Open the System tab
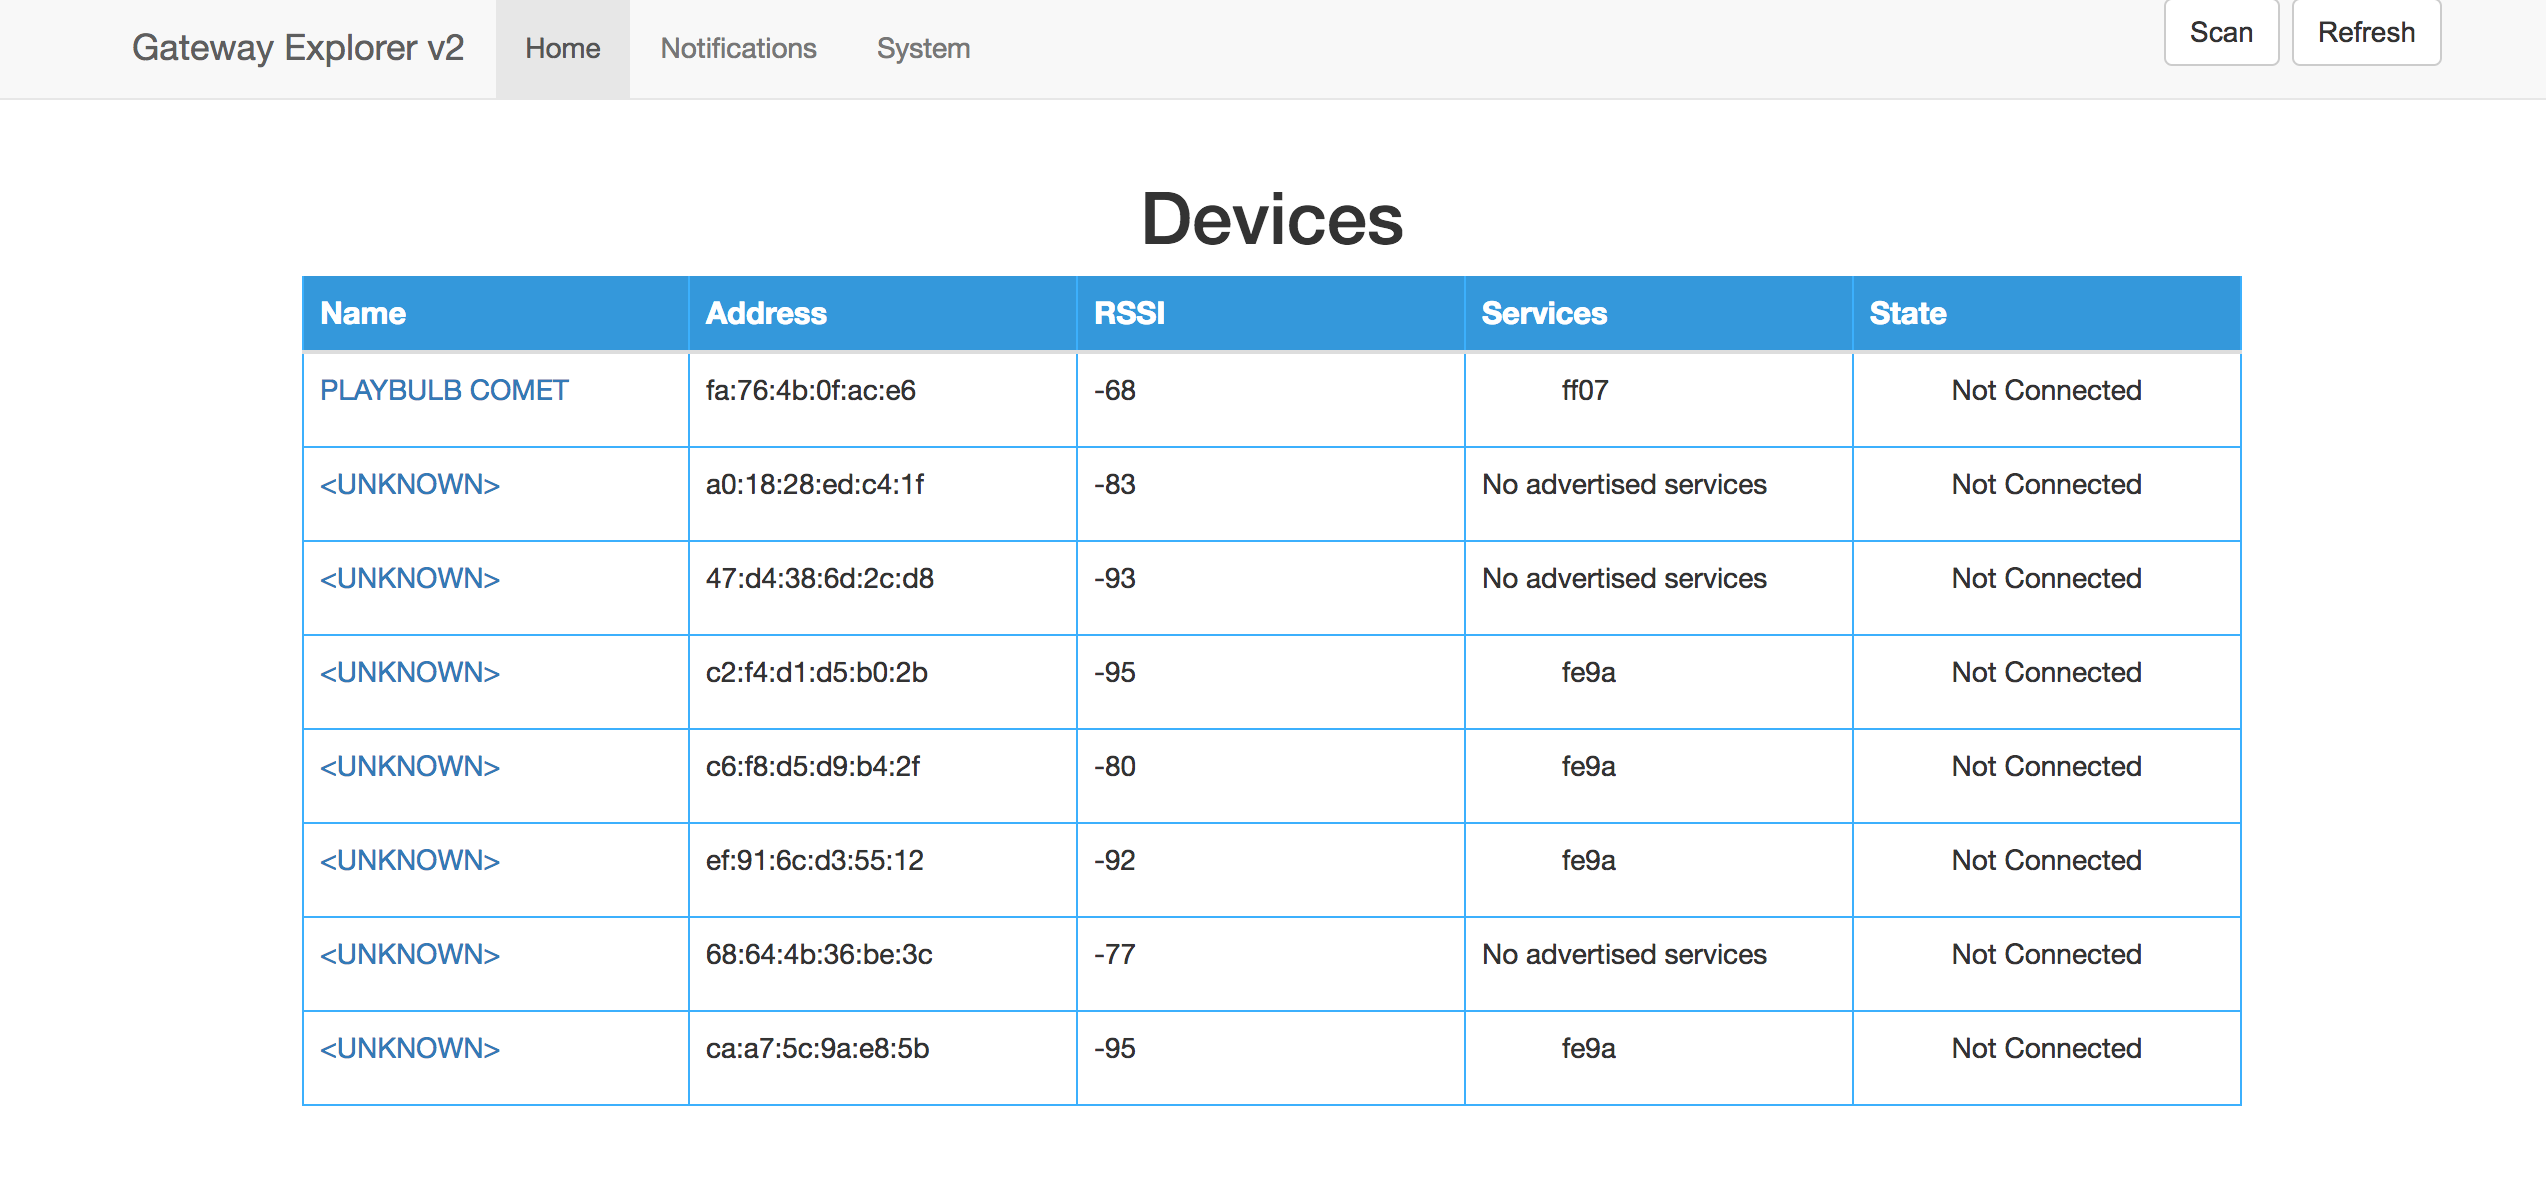 [923, 49]
